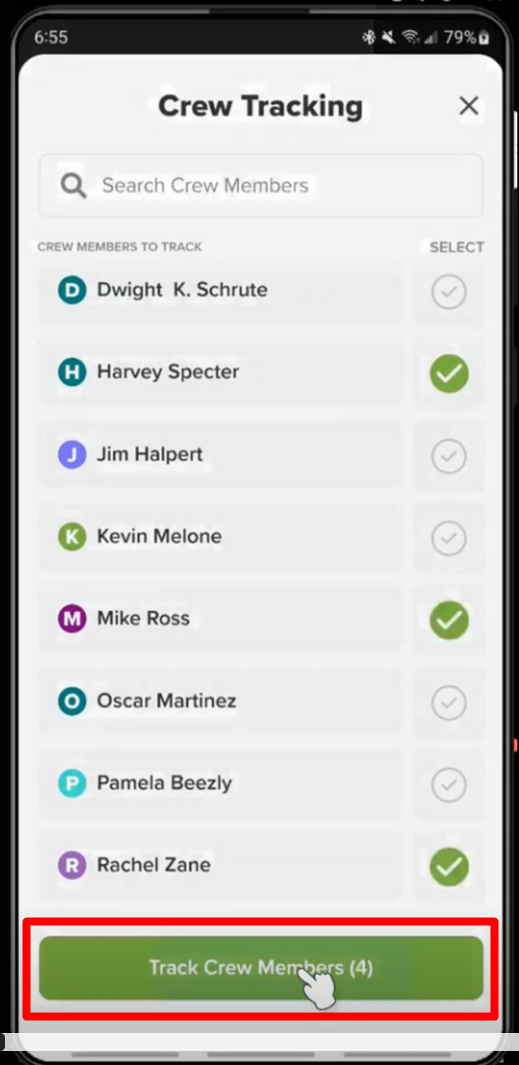Click Jim's J avatar icon
This screenshot has width=519, height=1065.
coord(72,454)
